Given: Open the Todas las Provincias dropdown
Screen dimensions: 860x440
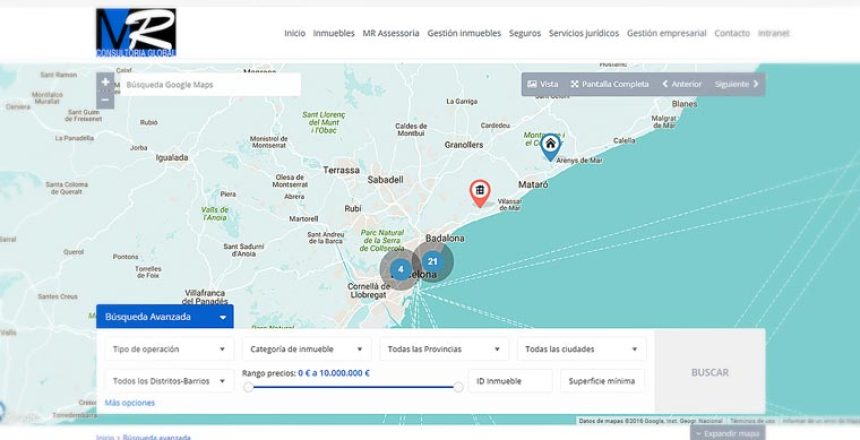Looking at the screenshot, I should [444, 349].
